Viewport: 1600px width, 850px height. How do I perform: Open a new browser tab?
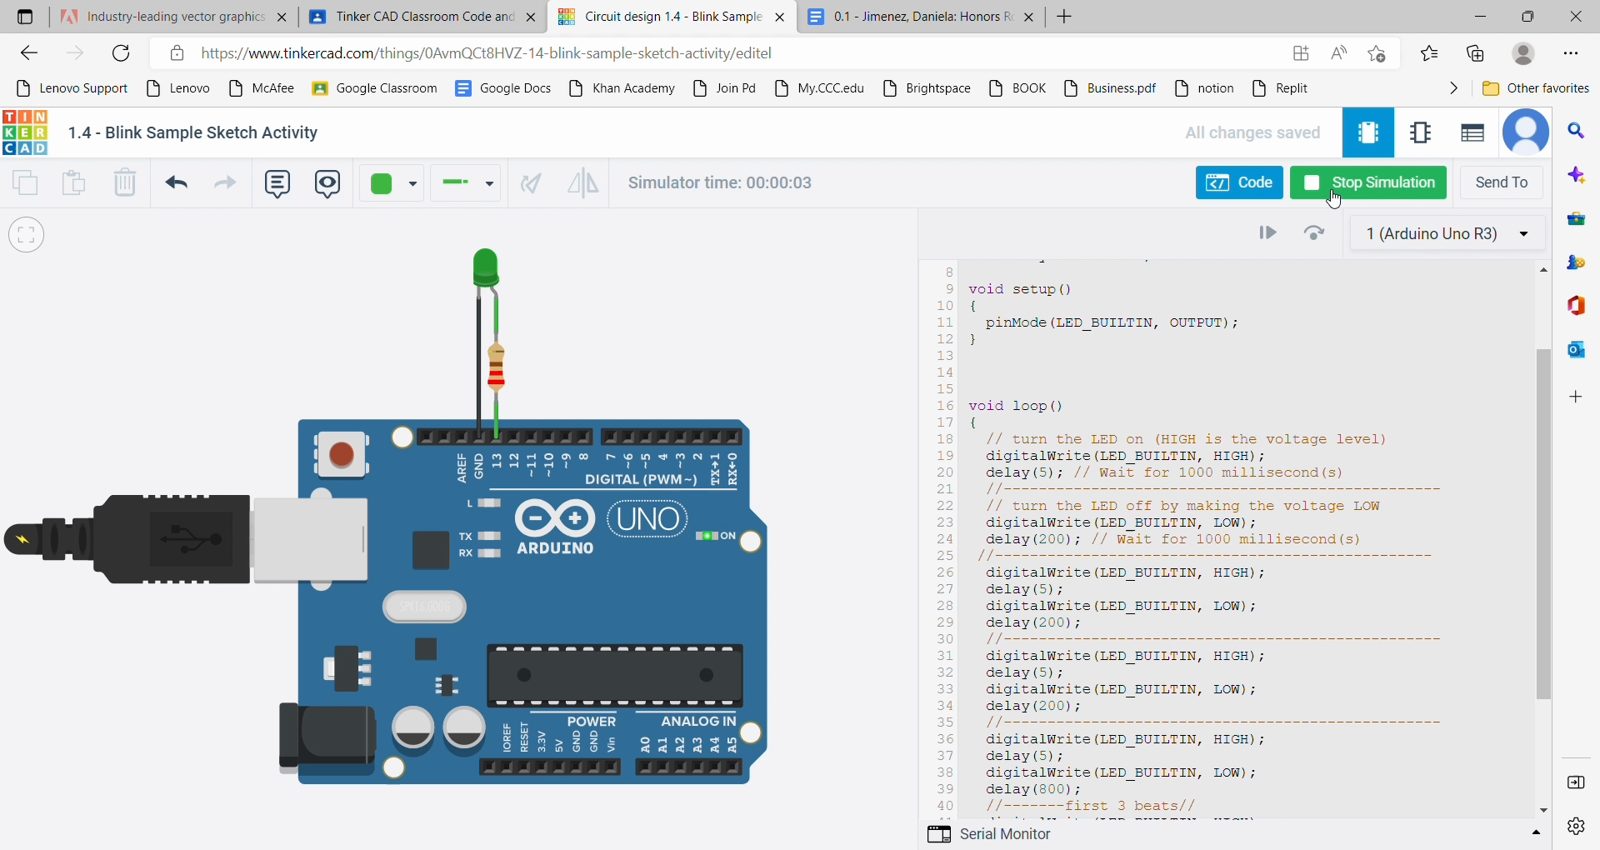point(1064,17)
